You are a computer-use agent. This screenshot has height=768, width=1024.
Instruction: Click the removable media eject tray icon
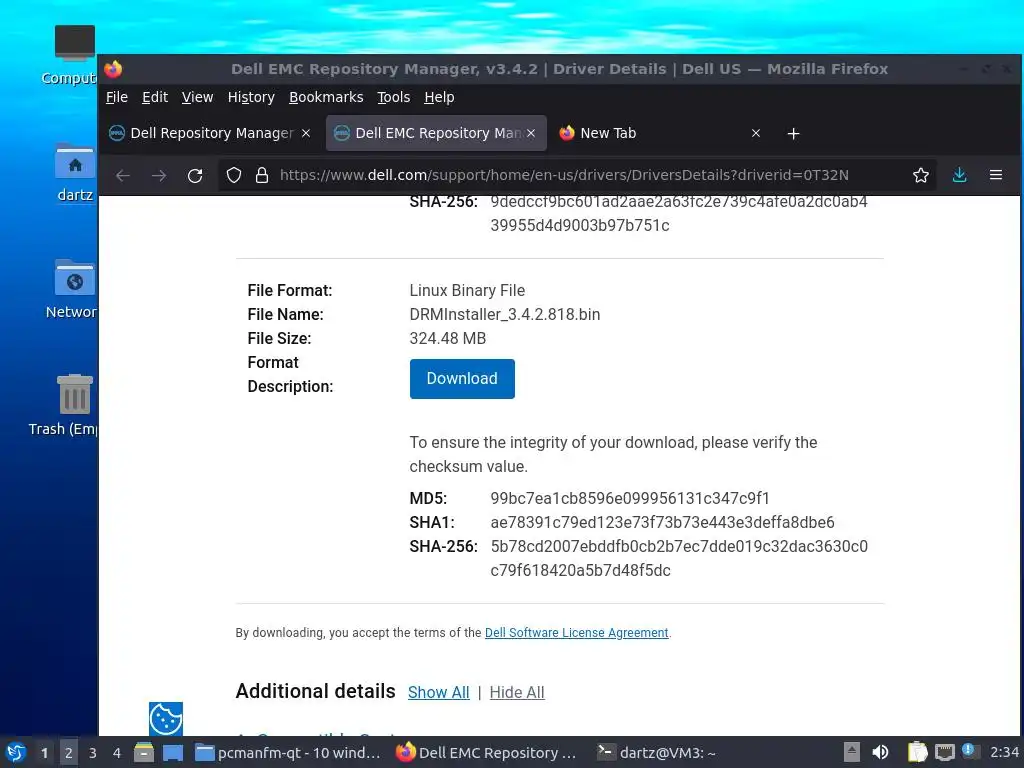tap(851, 752)
